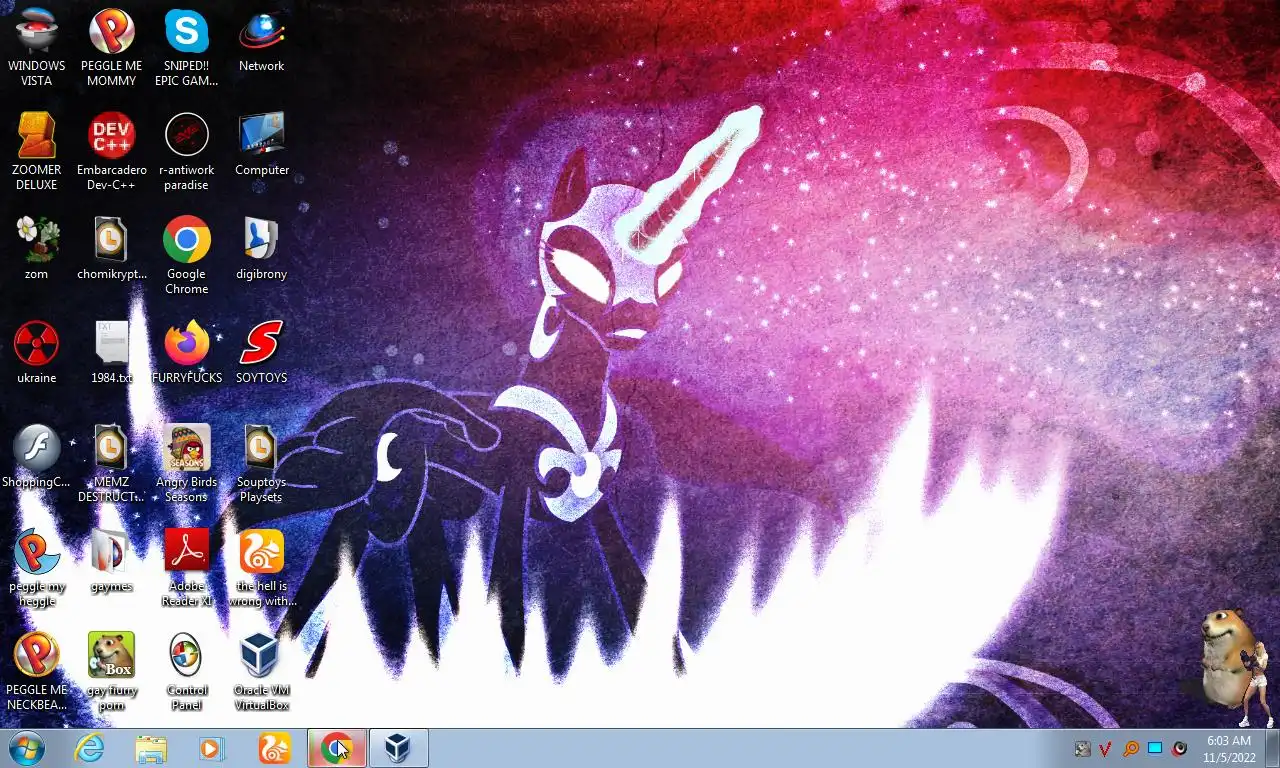
Task: Click the Show desktop strip beside the clock
Action: coord(1272,748)
